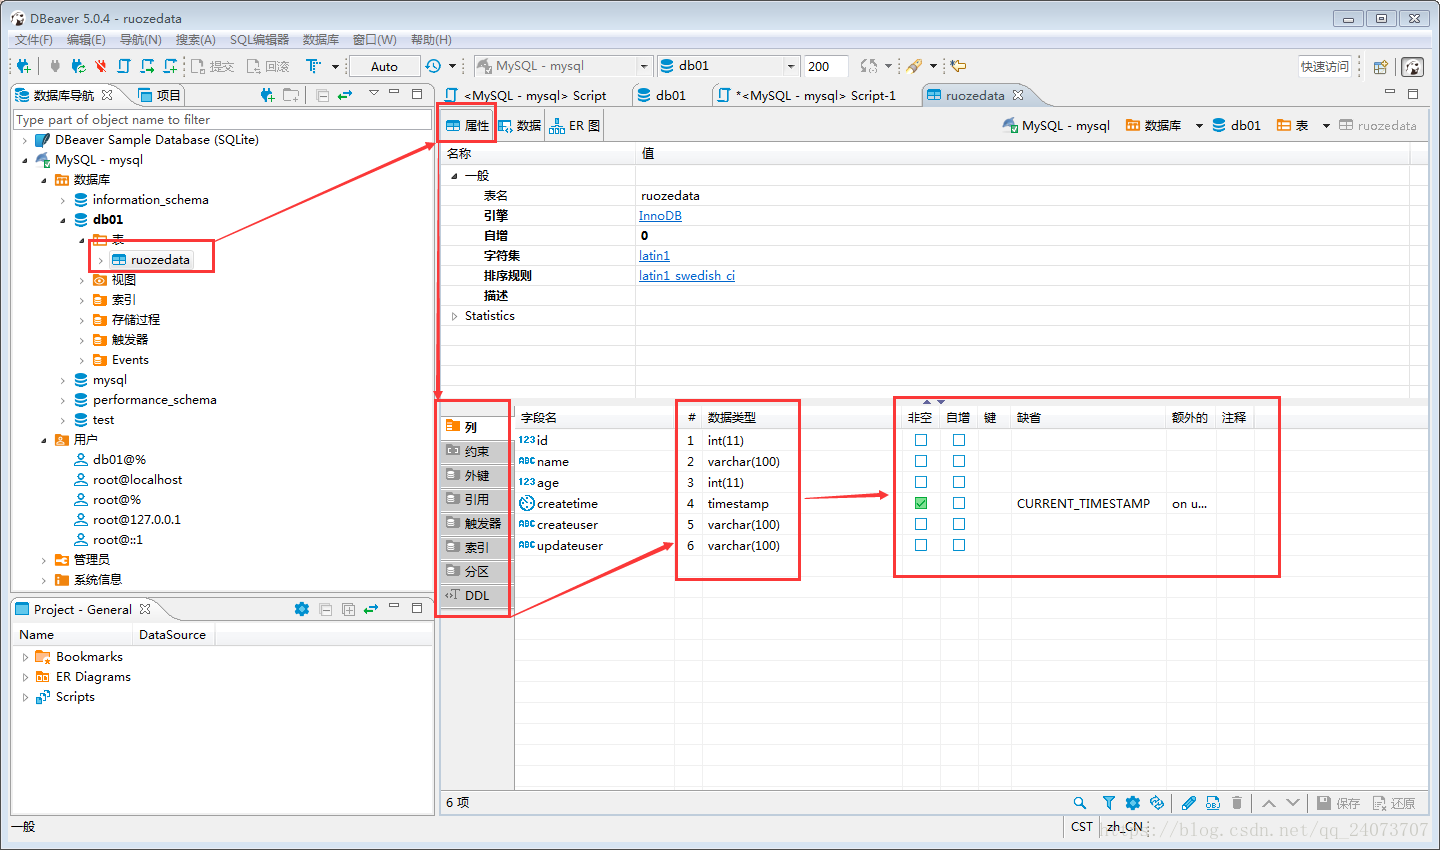
Task: Select the DDL side tab
Action: coord(475,595)
